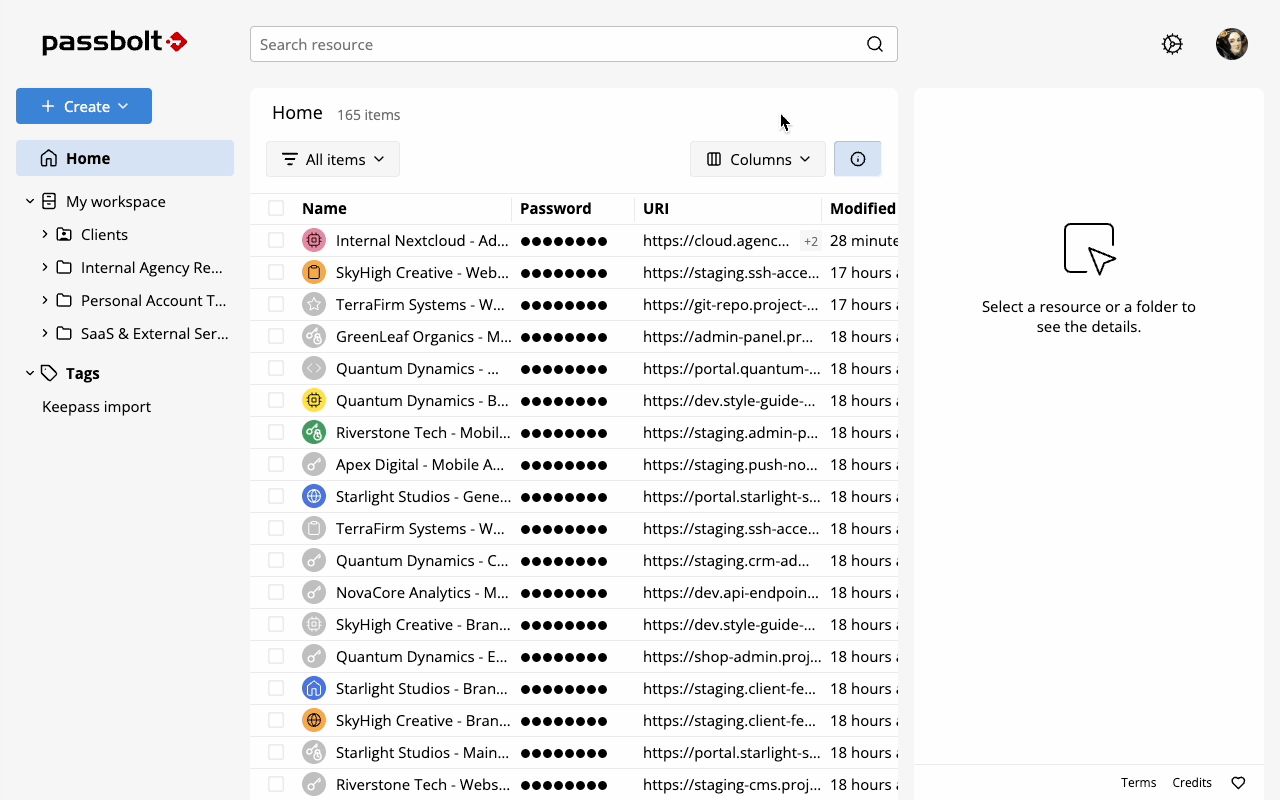Open the Create dropdown button

pyautogui.click(x=84, y=106)
